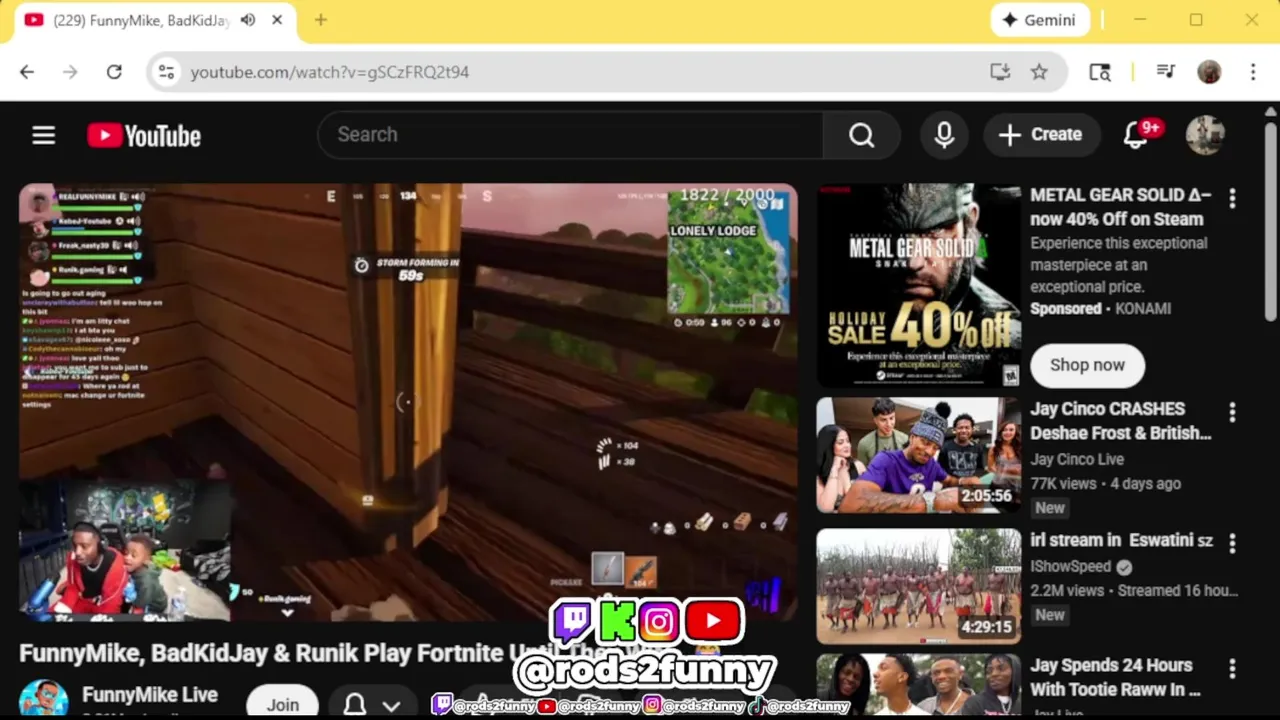Click in the YouTube search field
Viewport: 1280px width, 720px height.
pyautogui.click(x=570, y=135)
